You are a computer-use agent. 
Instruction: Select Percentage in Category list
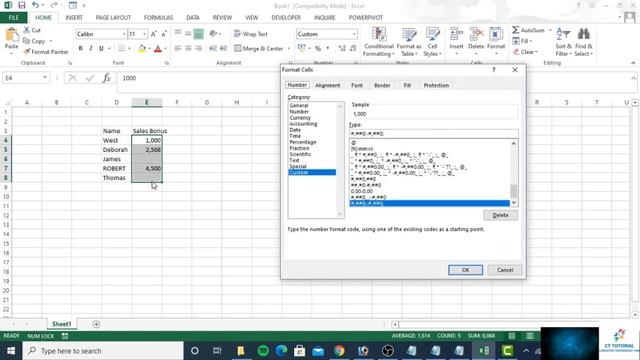pyautogui.click(x=302, y=142)
